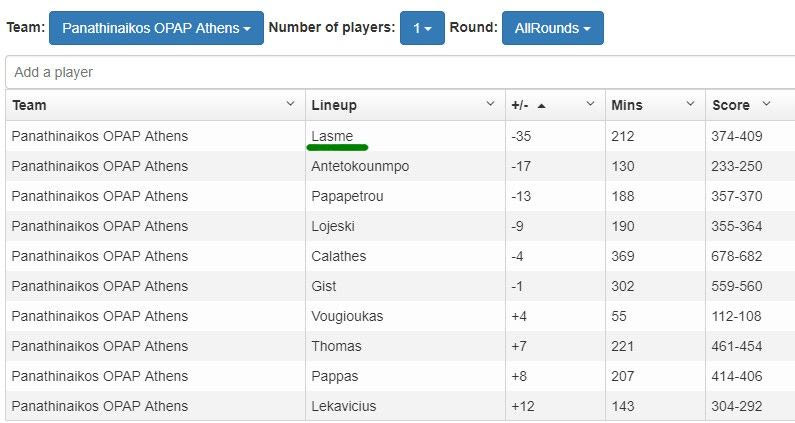
Task: Click the +/- ascending sort arrow
Action: pyautogui.click(x=541, y=105)
